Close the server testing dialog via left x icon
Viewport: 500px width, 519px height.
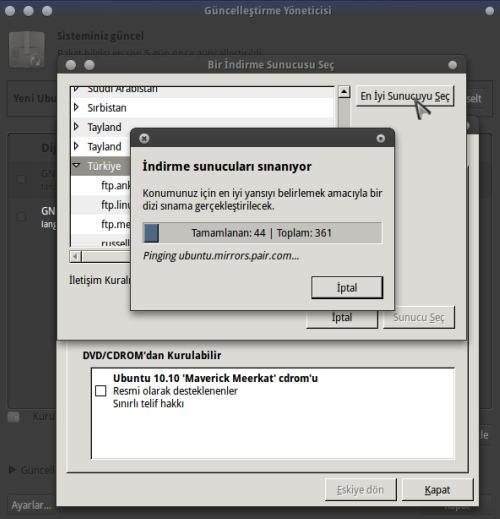tap(144, 138)
